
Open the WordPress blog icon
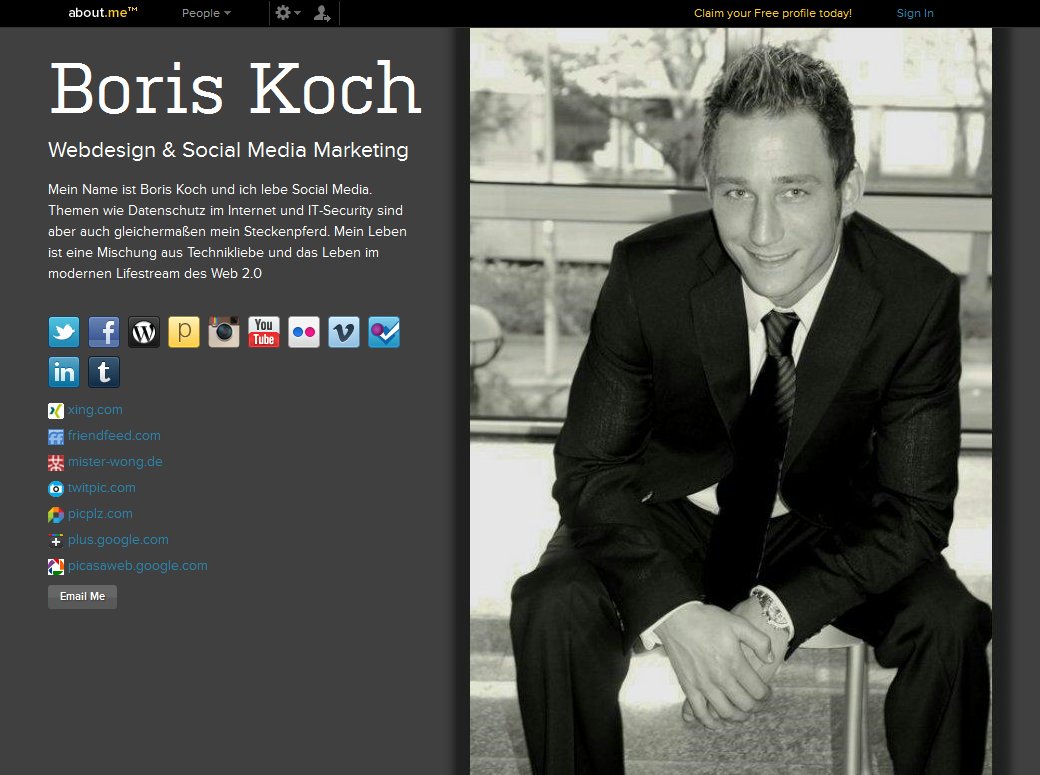pyautogui.click(x=144, y=332)
